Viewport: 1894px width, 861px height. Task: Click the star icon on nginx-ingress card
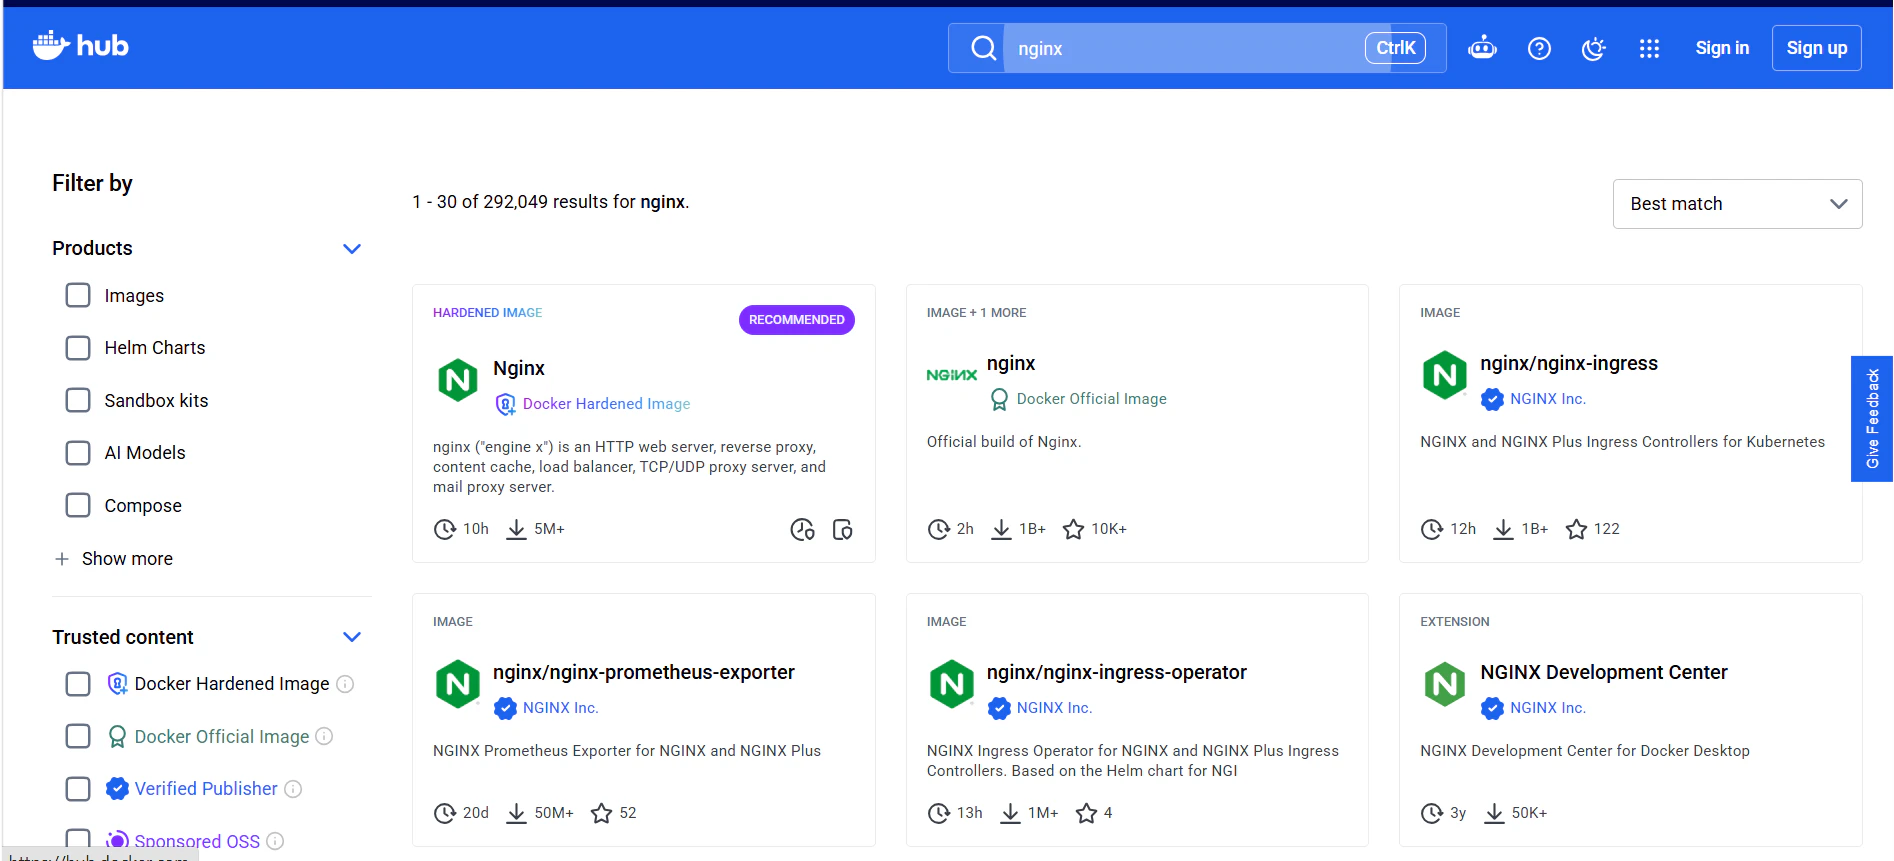point(1576,529)
